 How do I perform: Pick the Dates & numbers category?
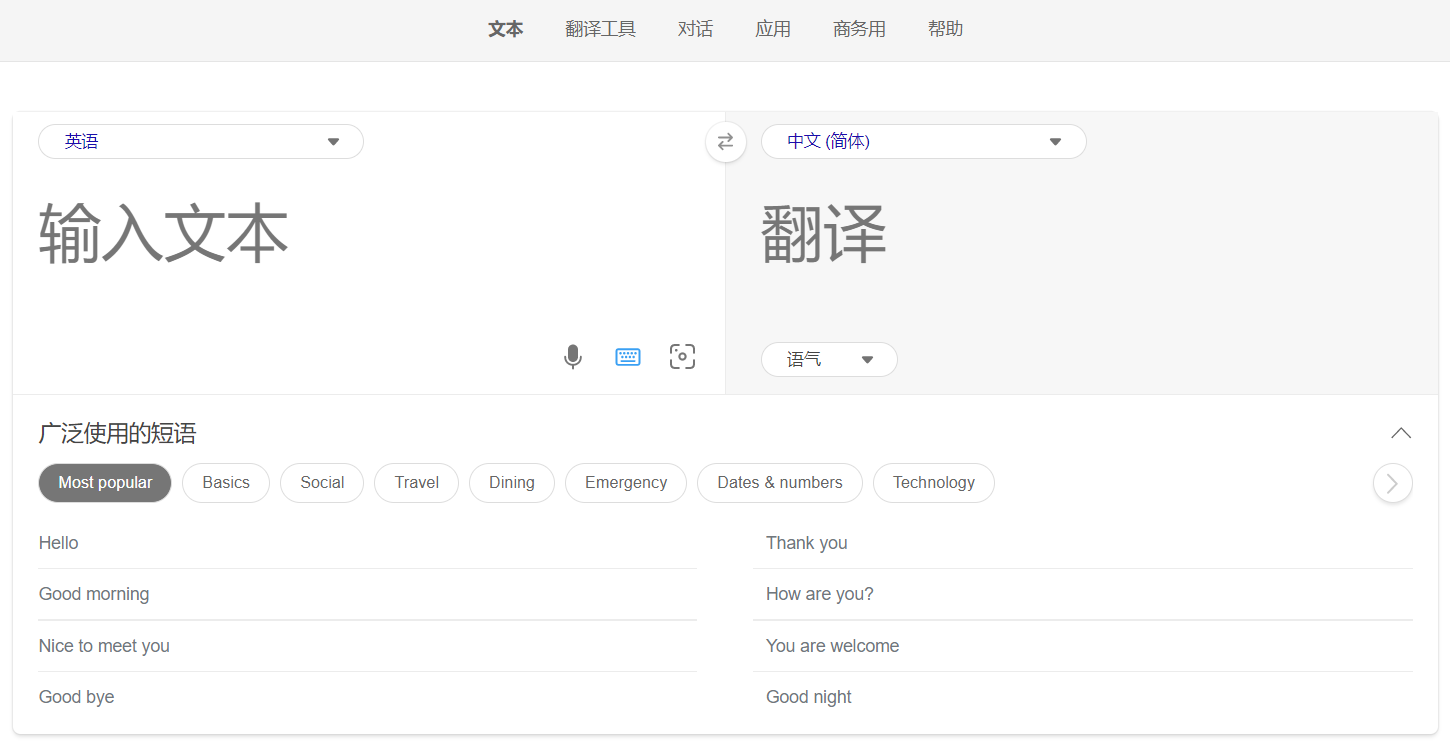[779, 483]
